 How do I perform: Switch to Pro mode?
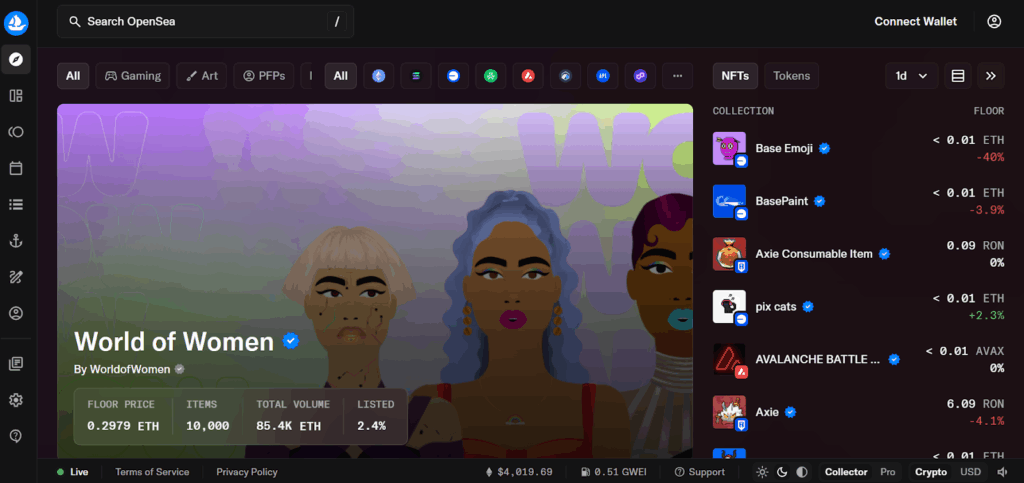887,472
